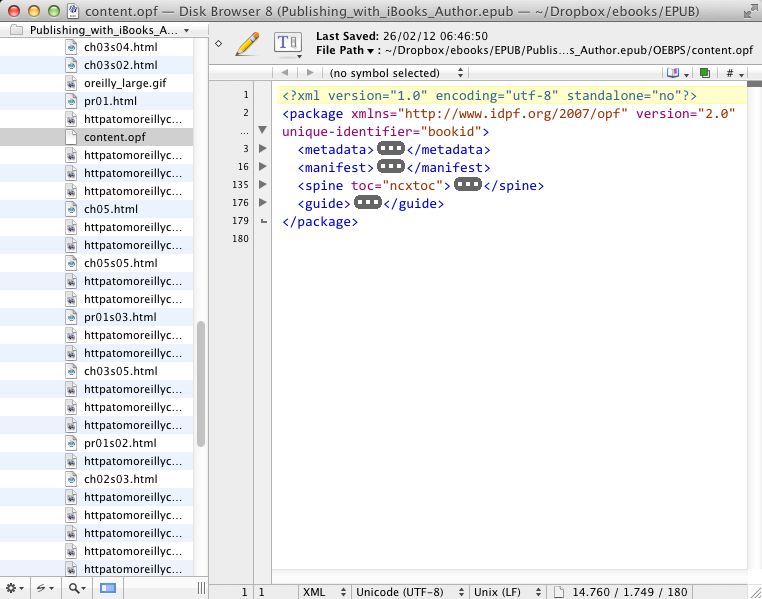Collapse the package element fold triangle
The image size is (762, 599).
click(262, 130)
